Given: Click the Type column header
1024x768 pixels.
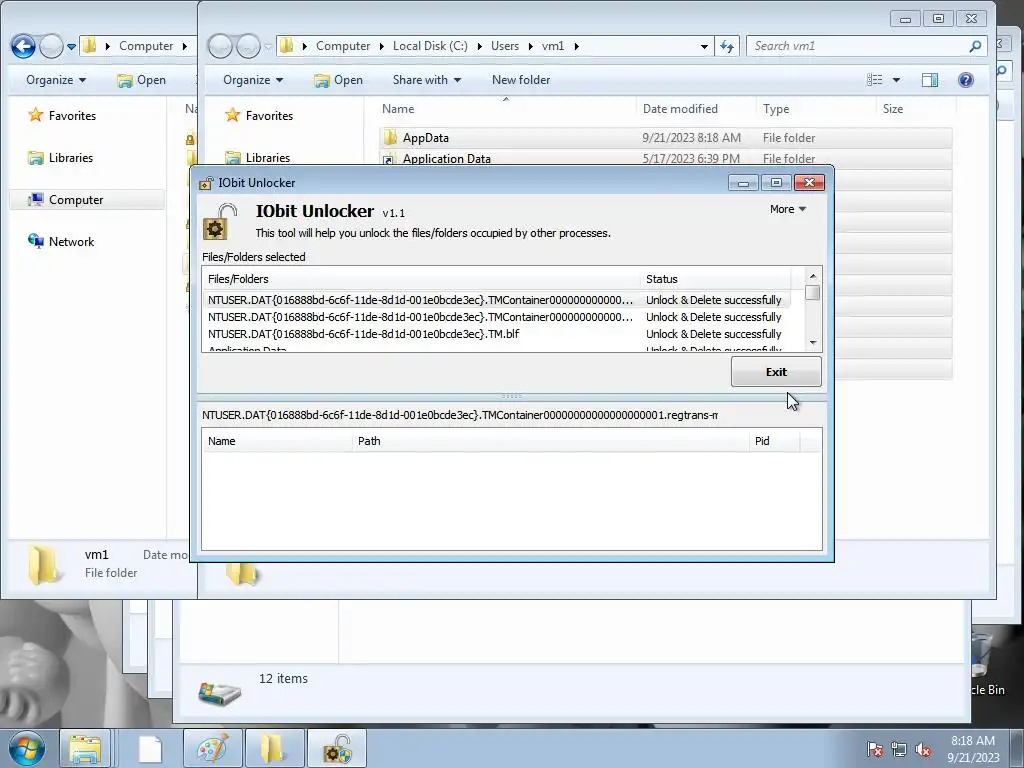Looking at the screenshot, I should 776,109.
